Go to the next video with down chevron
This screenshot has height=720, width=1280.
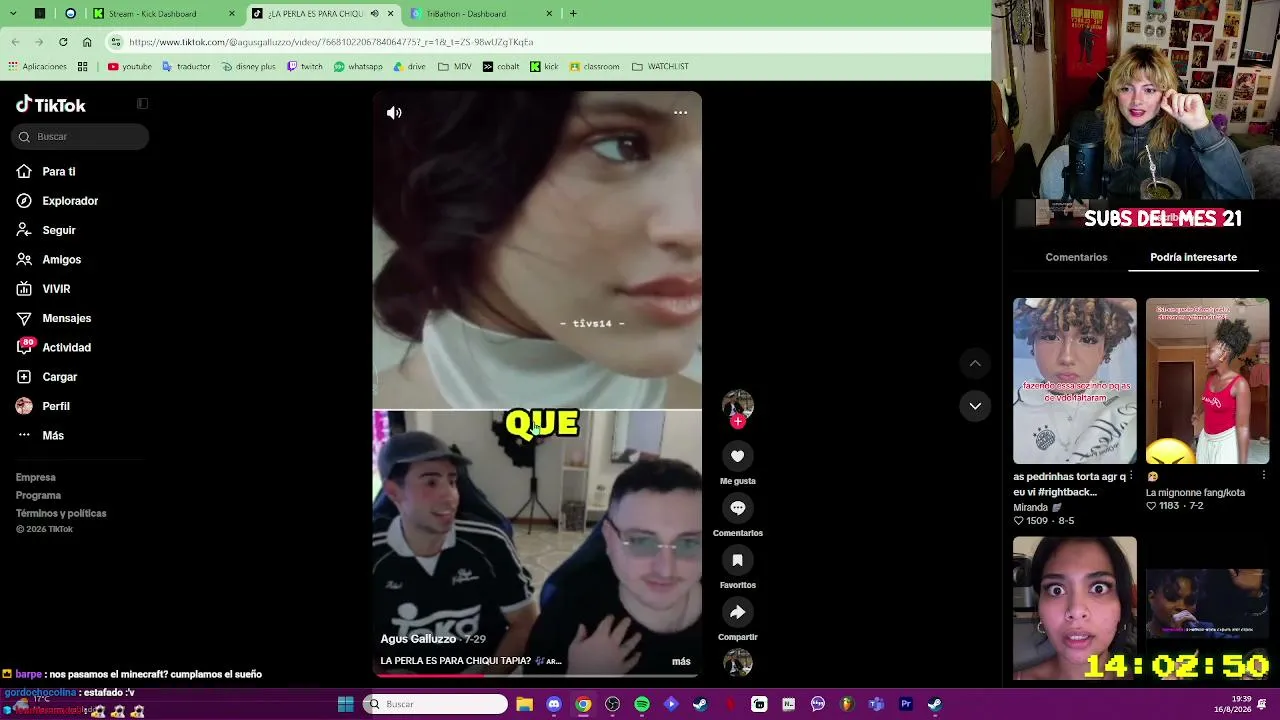975,406
